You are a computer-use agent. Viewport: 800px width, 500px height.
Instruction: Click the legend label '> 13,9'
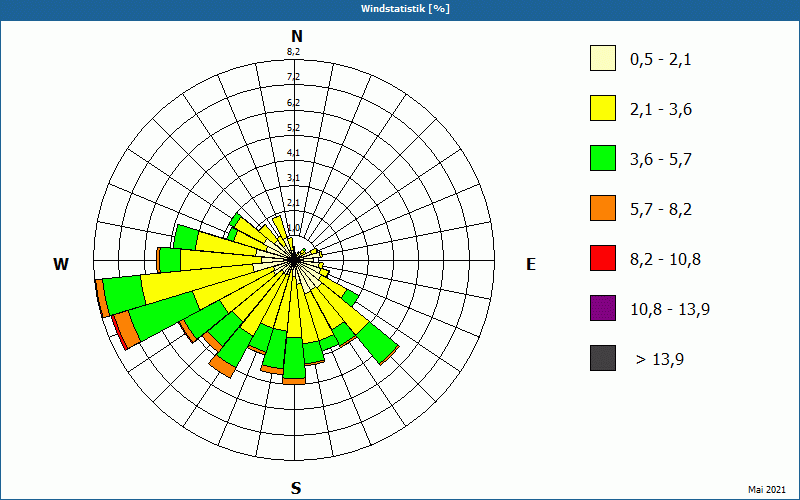[x=660, y=360]
